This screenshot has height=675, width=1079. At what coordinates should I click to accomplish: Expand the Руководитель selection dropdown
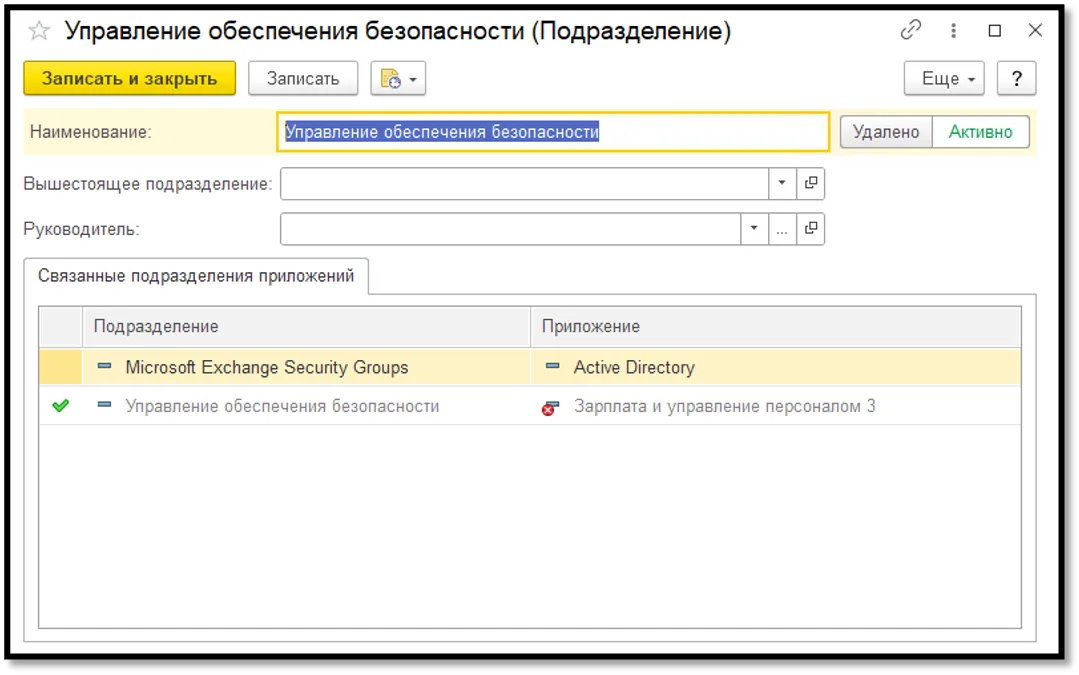click(x=754, y=228)
